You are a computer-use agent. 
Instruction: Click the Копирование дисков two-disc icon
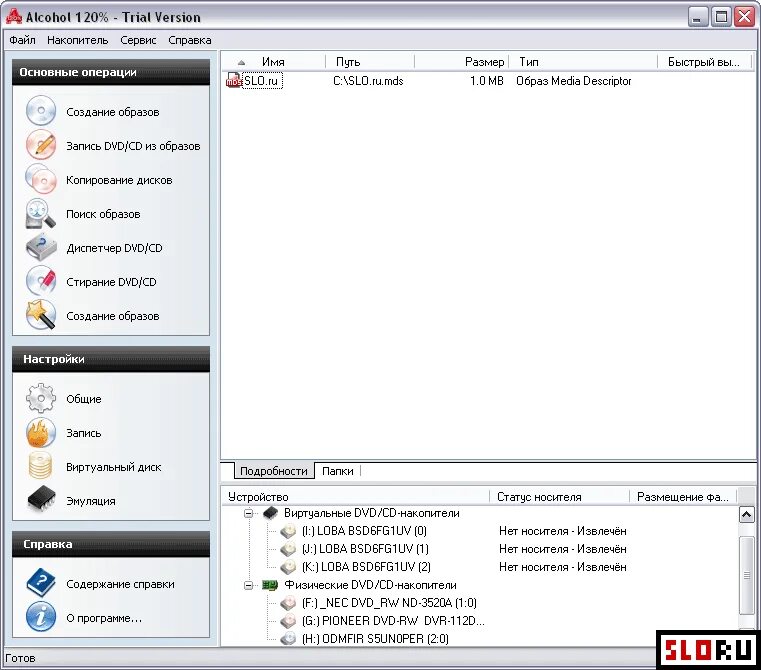(41, 179)
